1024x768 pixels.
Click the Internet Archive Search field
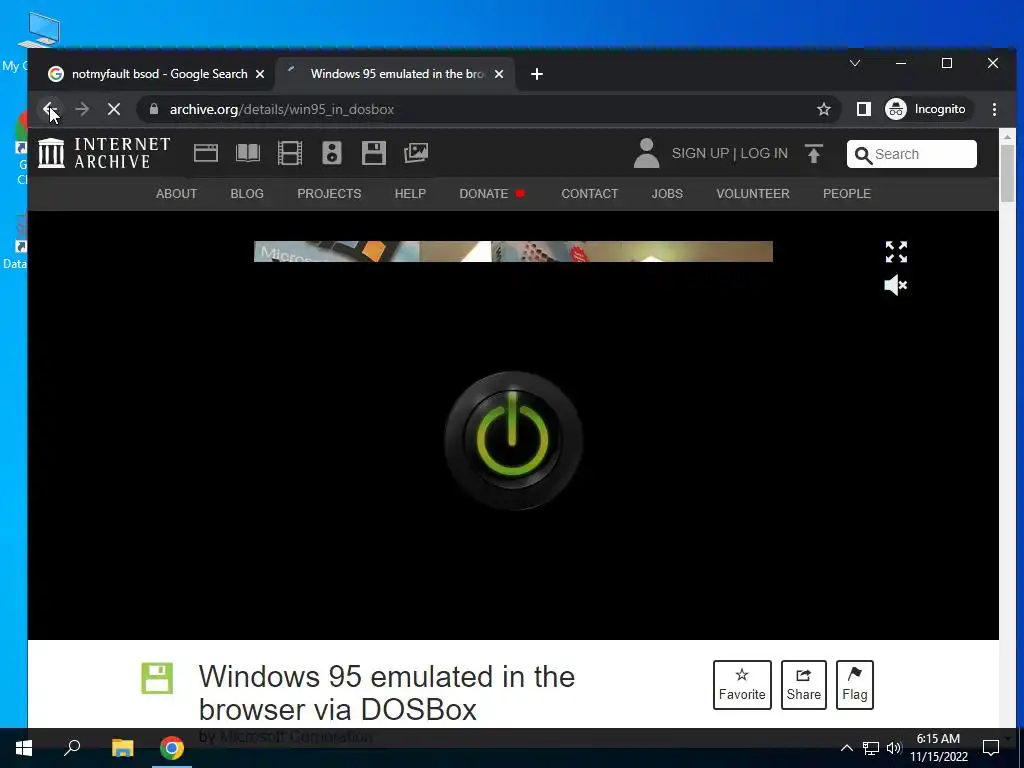(912, 154)
